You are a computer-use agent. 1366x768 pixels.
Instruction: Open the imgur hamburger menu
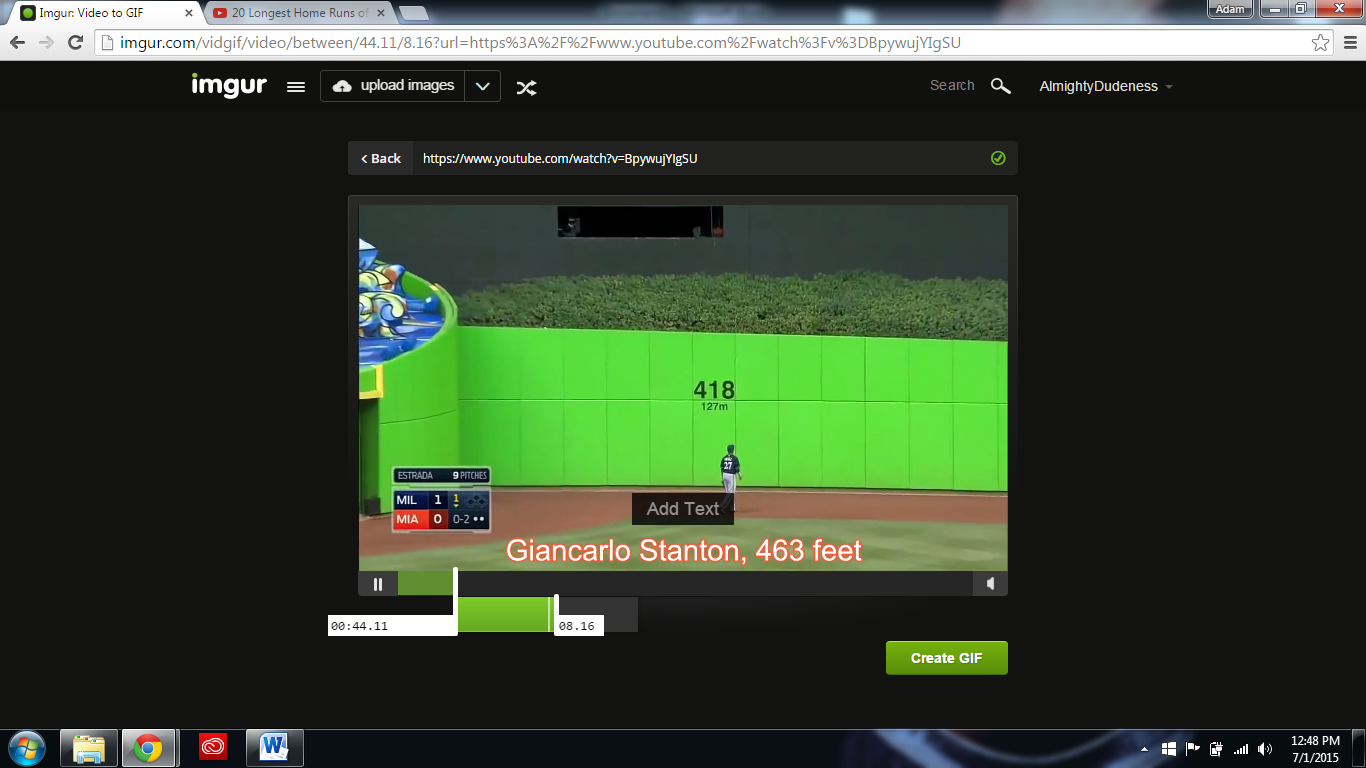296,86
